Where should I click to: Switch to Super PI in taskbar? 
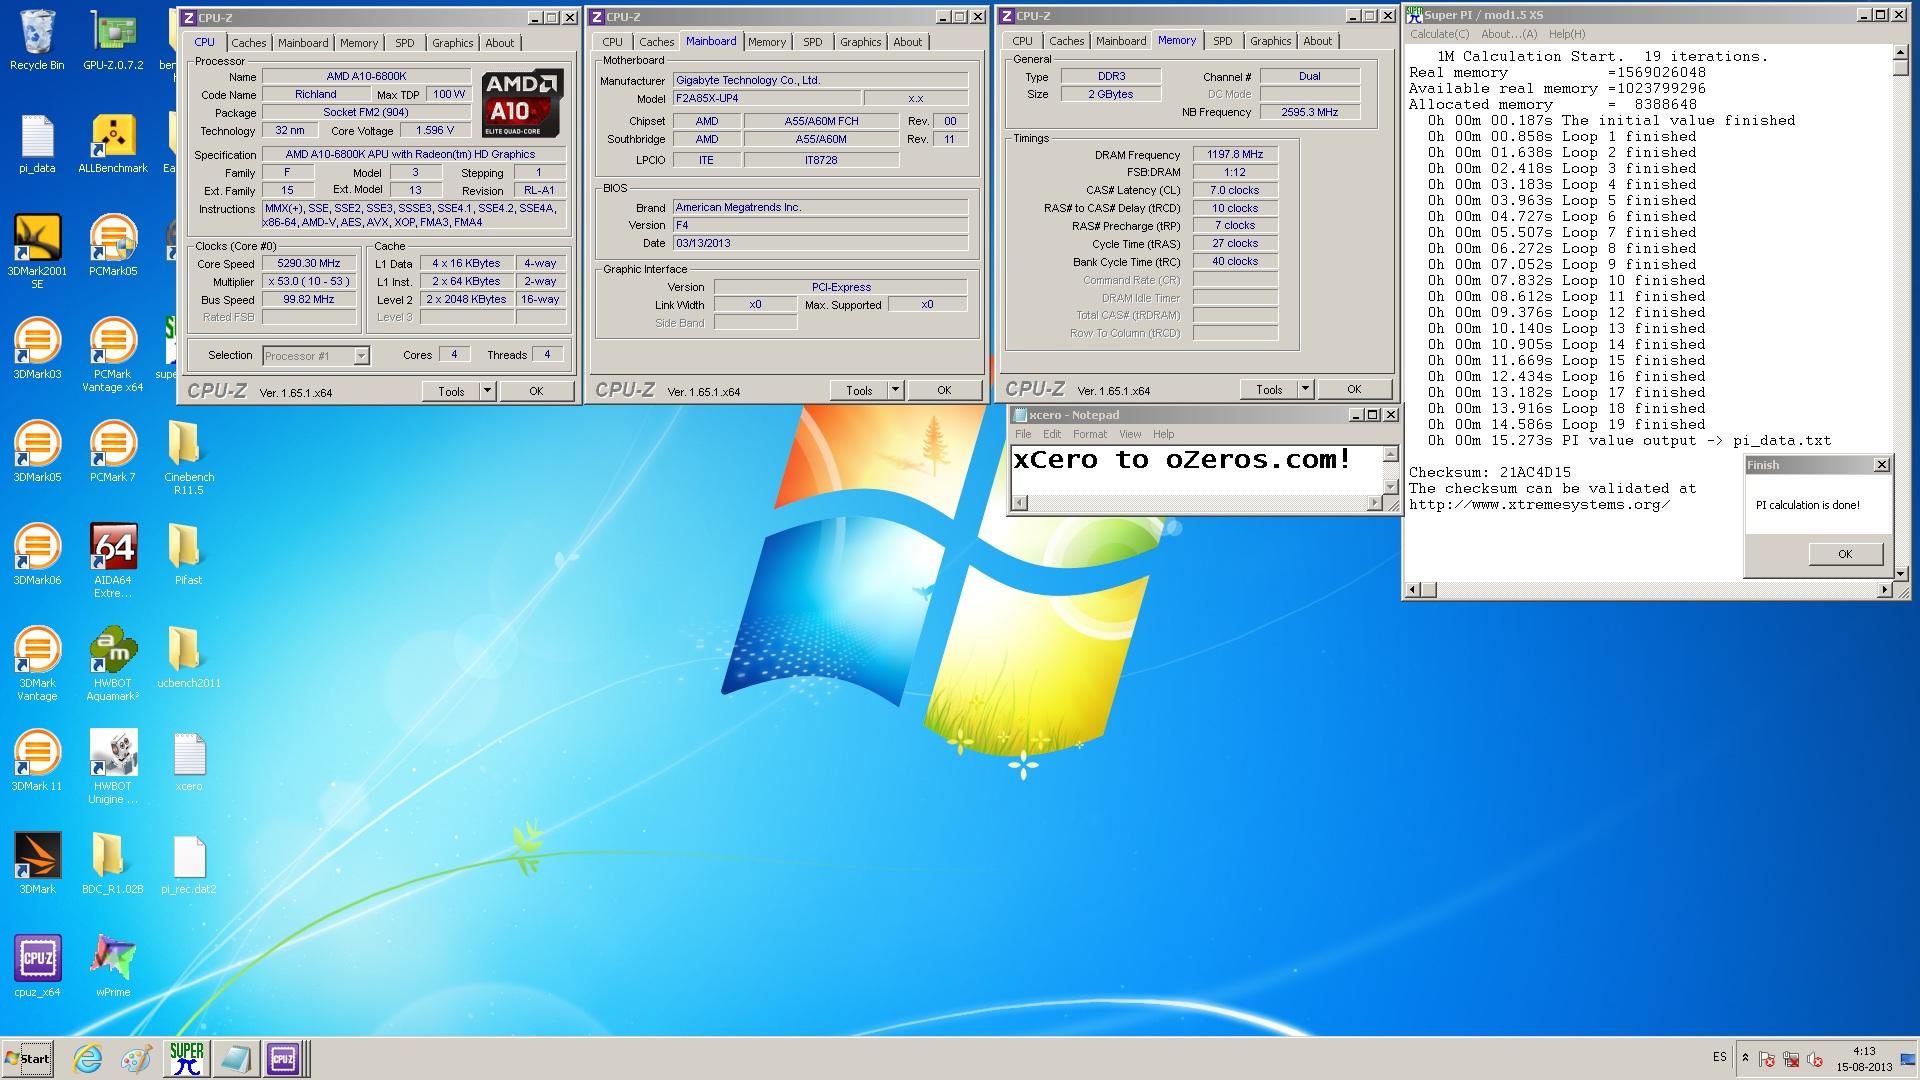tap(186, 1059)
